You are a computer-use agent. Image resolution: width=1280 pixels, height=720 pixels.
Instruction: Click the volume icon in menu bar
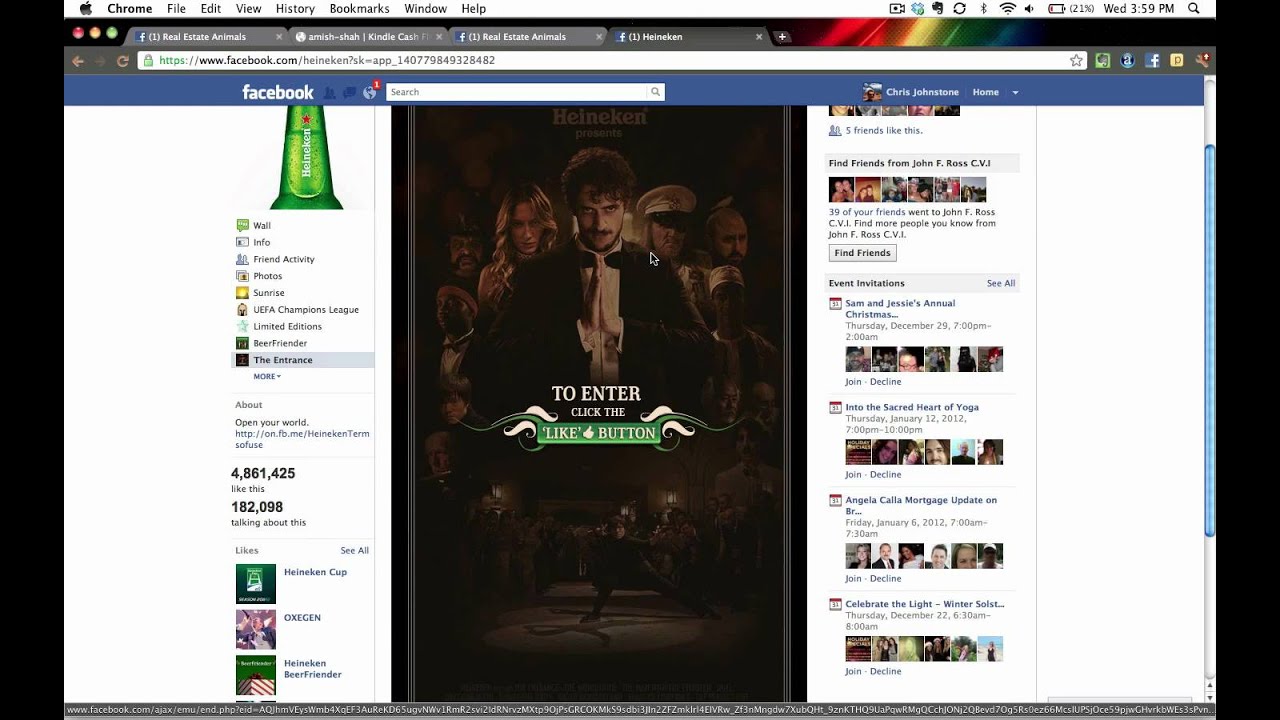[x=1030, y=9]
